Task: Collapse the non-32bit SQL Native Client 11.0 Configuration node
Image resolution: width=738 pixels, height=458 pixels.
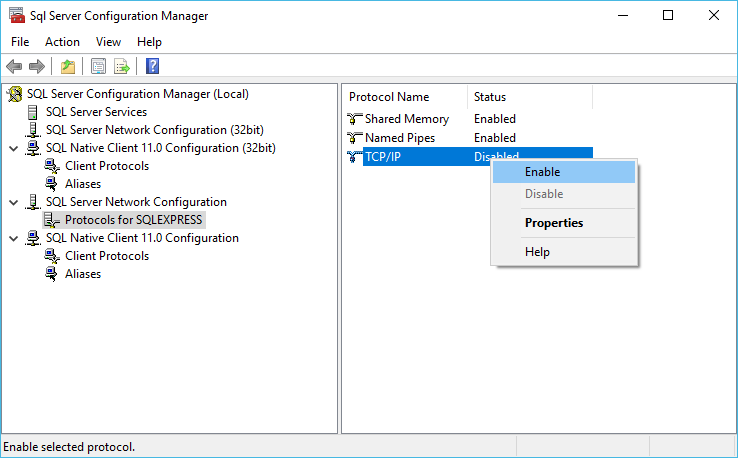Action: tap(14, 238)
